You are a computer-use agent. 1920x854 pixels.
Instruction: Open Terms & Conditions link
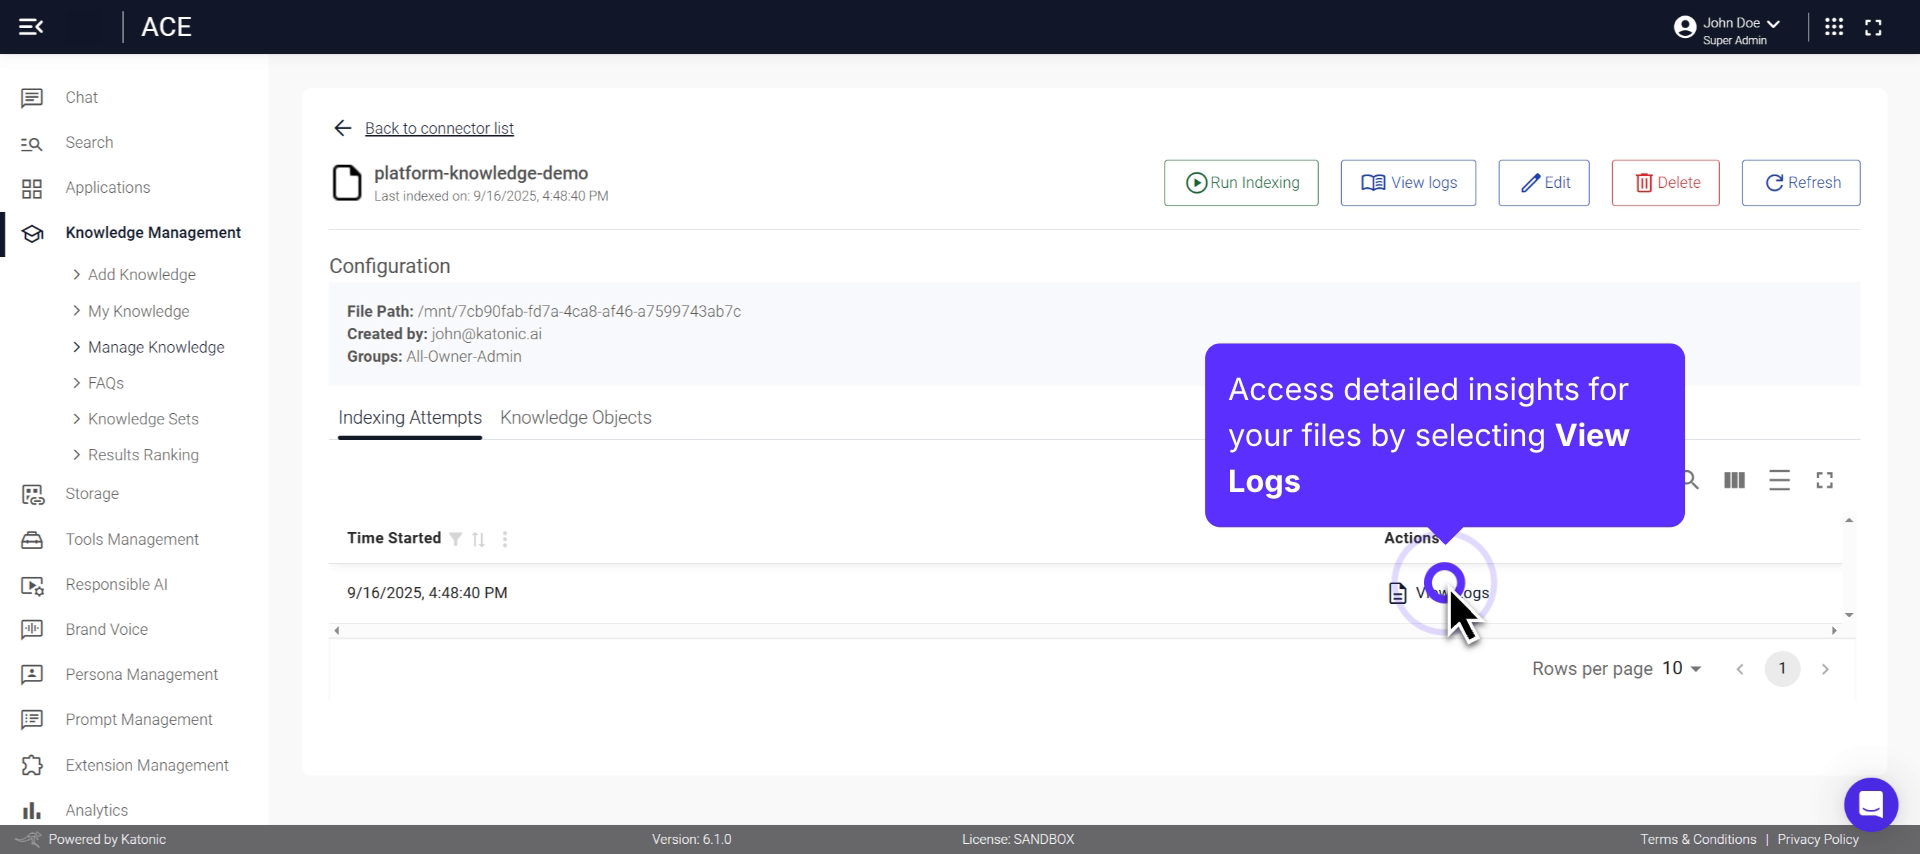tap(1698, 839)
